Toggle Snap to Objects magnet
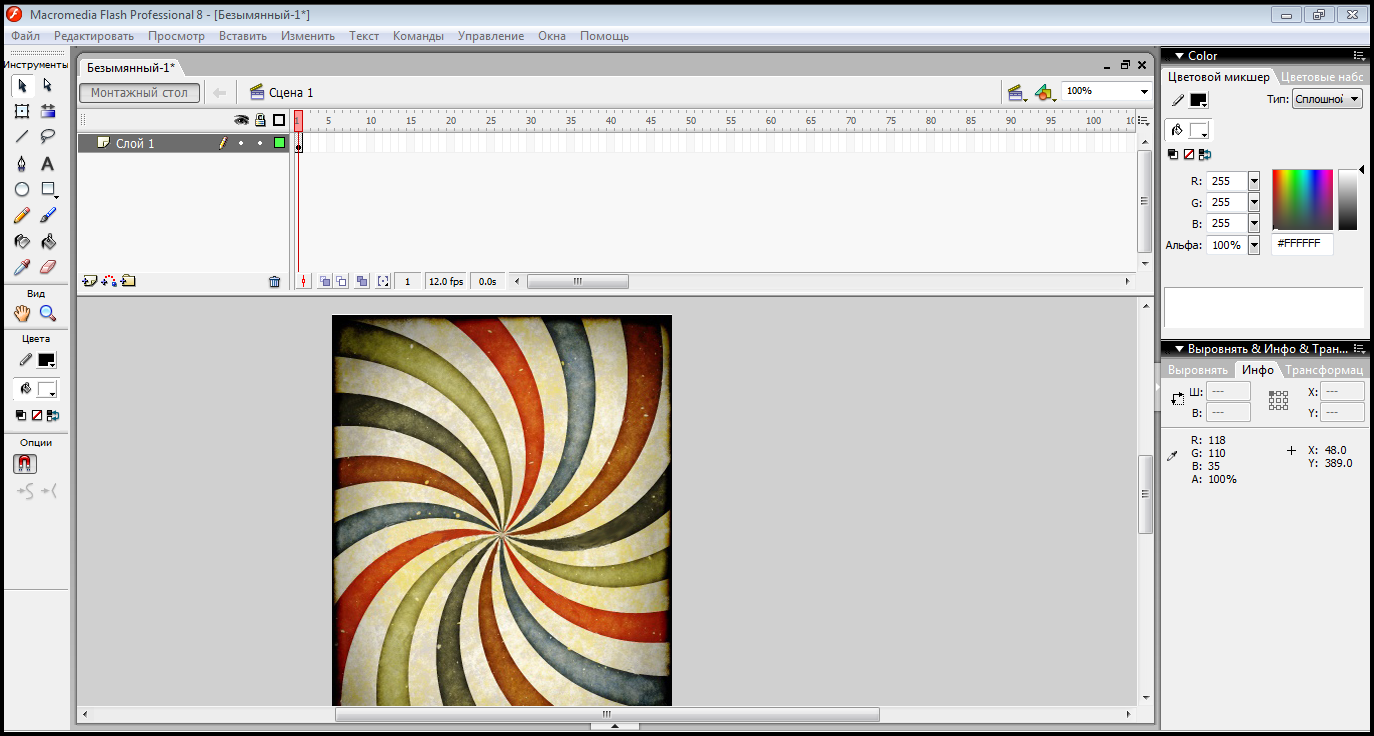The height and width of the screenshot is (736, 1374). coord(25,464)
